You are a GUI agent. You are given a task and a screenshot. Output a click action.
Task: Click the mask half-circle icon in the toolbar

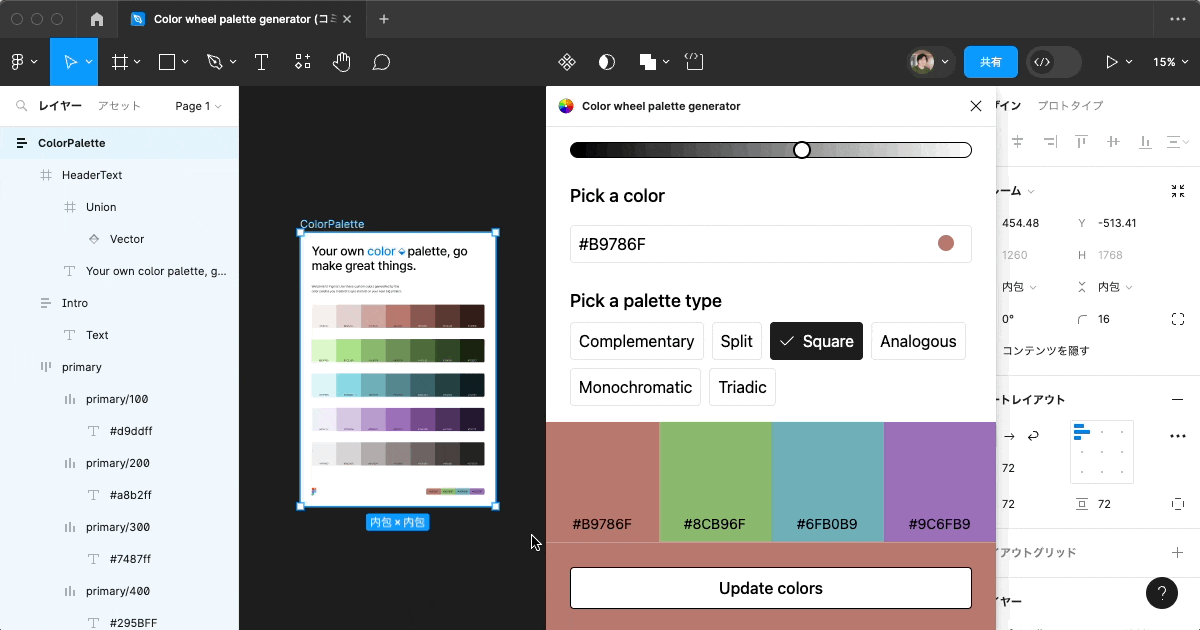click(606, 61)
